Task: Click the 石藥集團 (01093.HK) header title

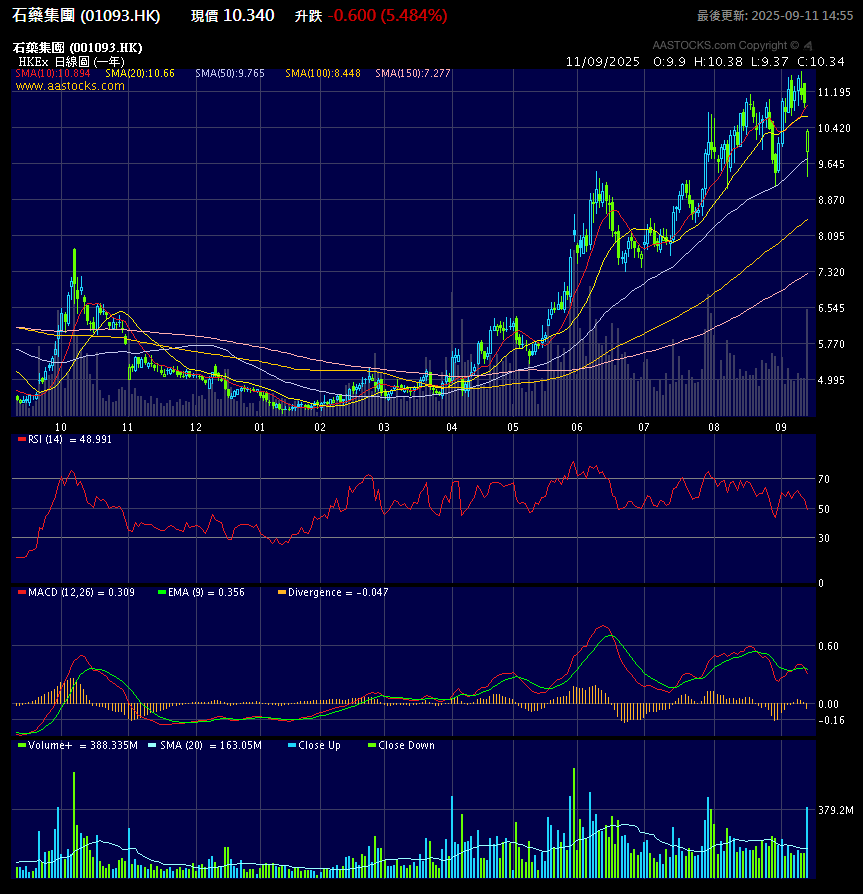Action: [x=86, y=15]
